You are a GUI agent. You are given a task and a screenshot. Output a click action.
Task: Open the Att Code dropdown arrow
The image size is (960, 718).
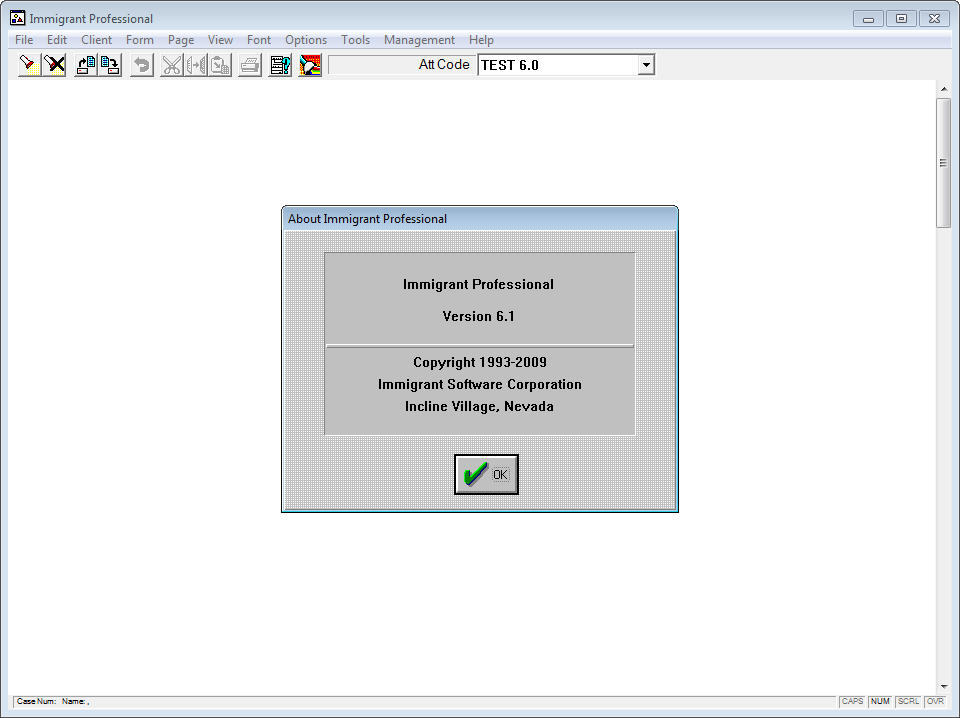[646, 65]
